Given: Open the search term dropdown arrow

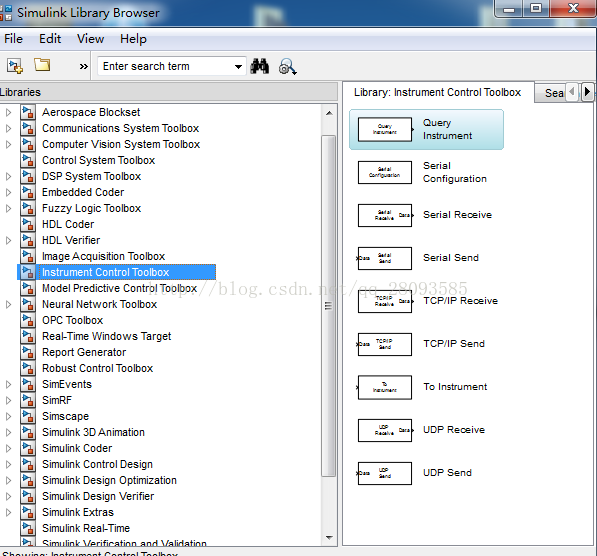Looking at the screenshot, I should (x=238, y=67).
